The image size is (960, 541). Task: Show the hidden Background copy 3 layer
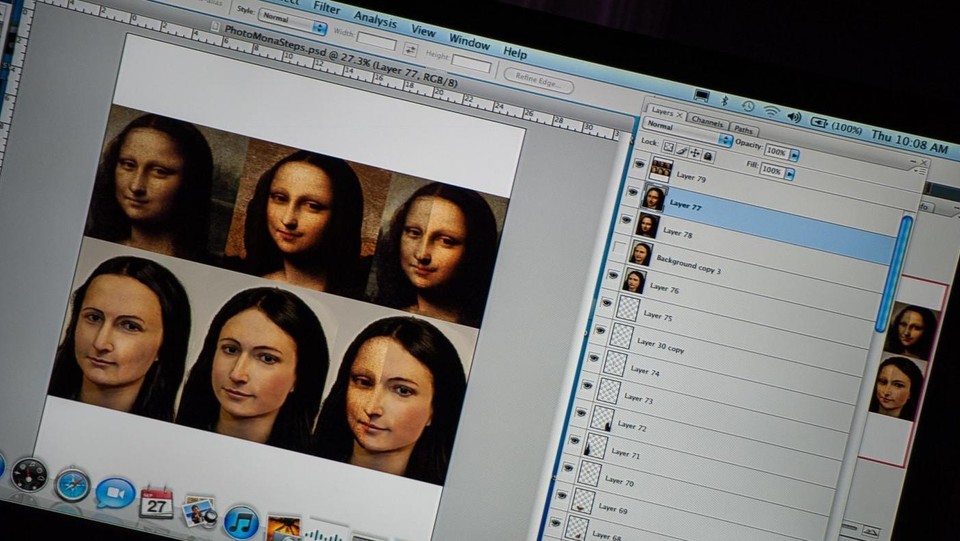tap(620, 247)
